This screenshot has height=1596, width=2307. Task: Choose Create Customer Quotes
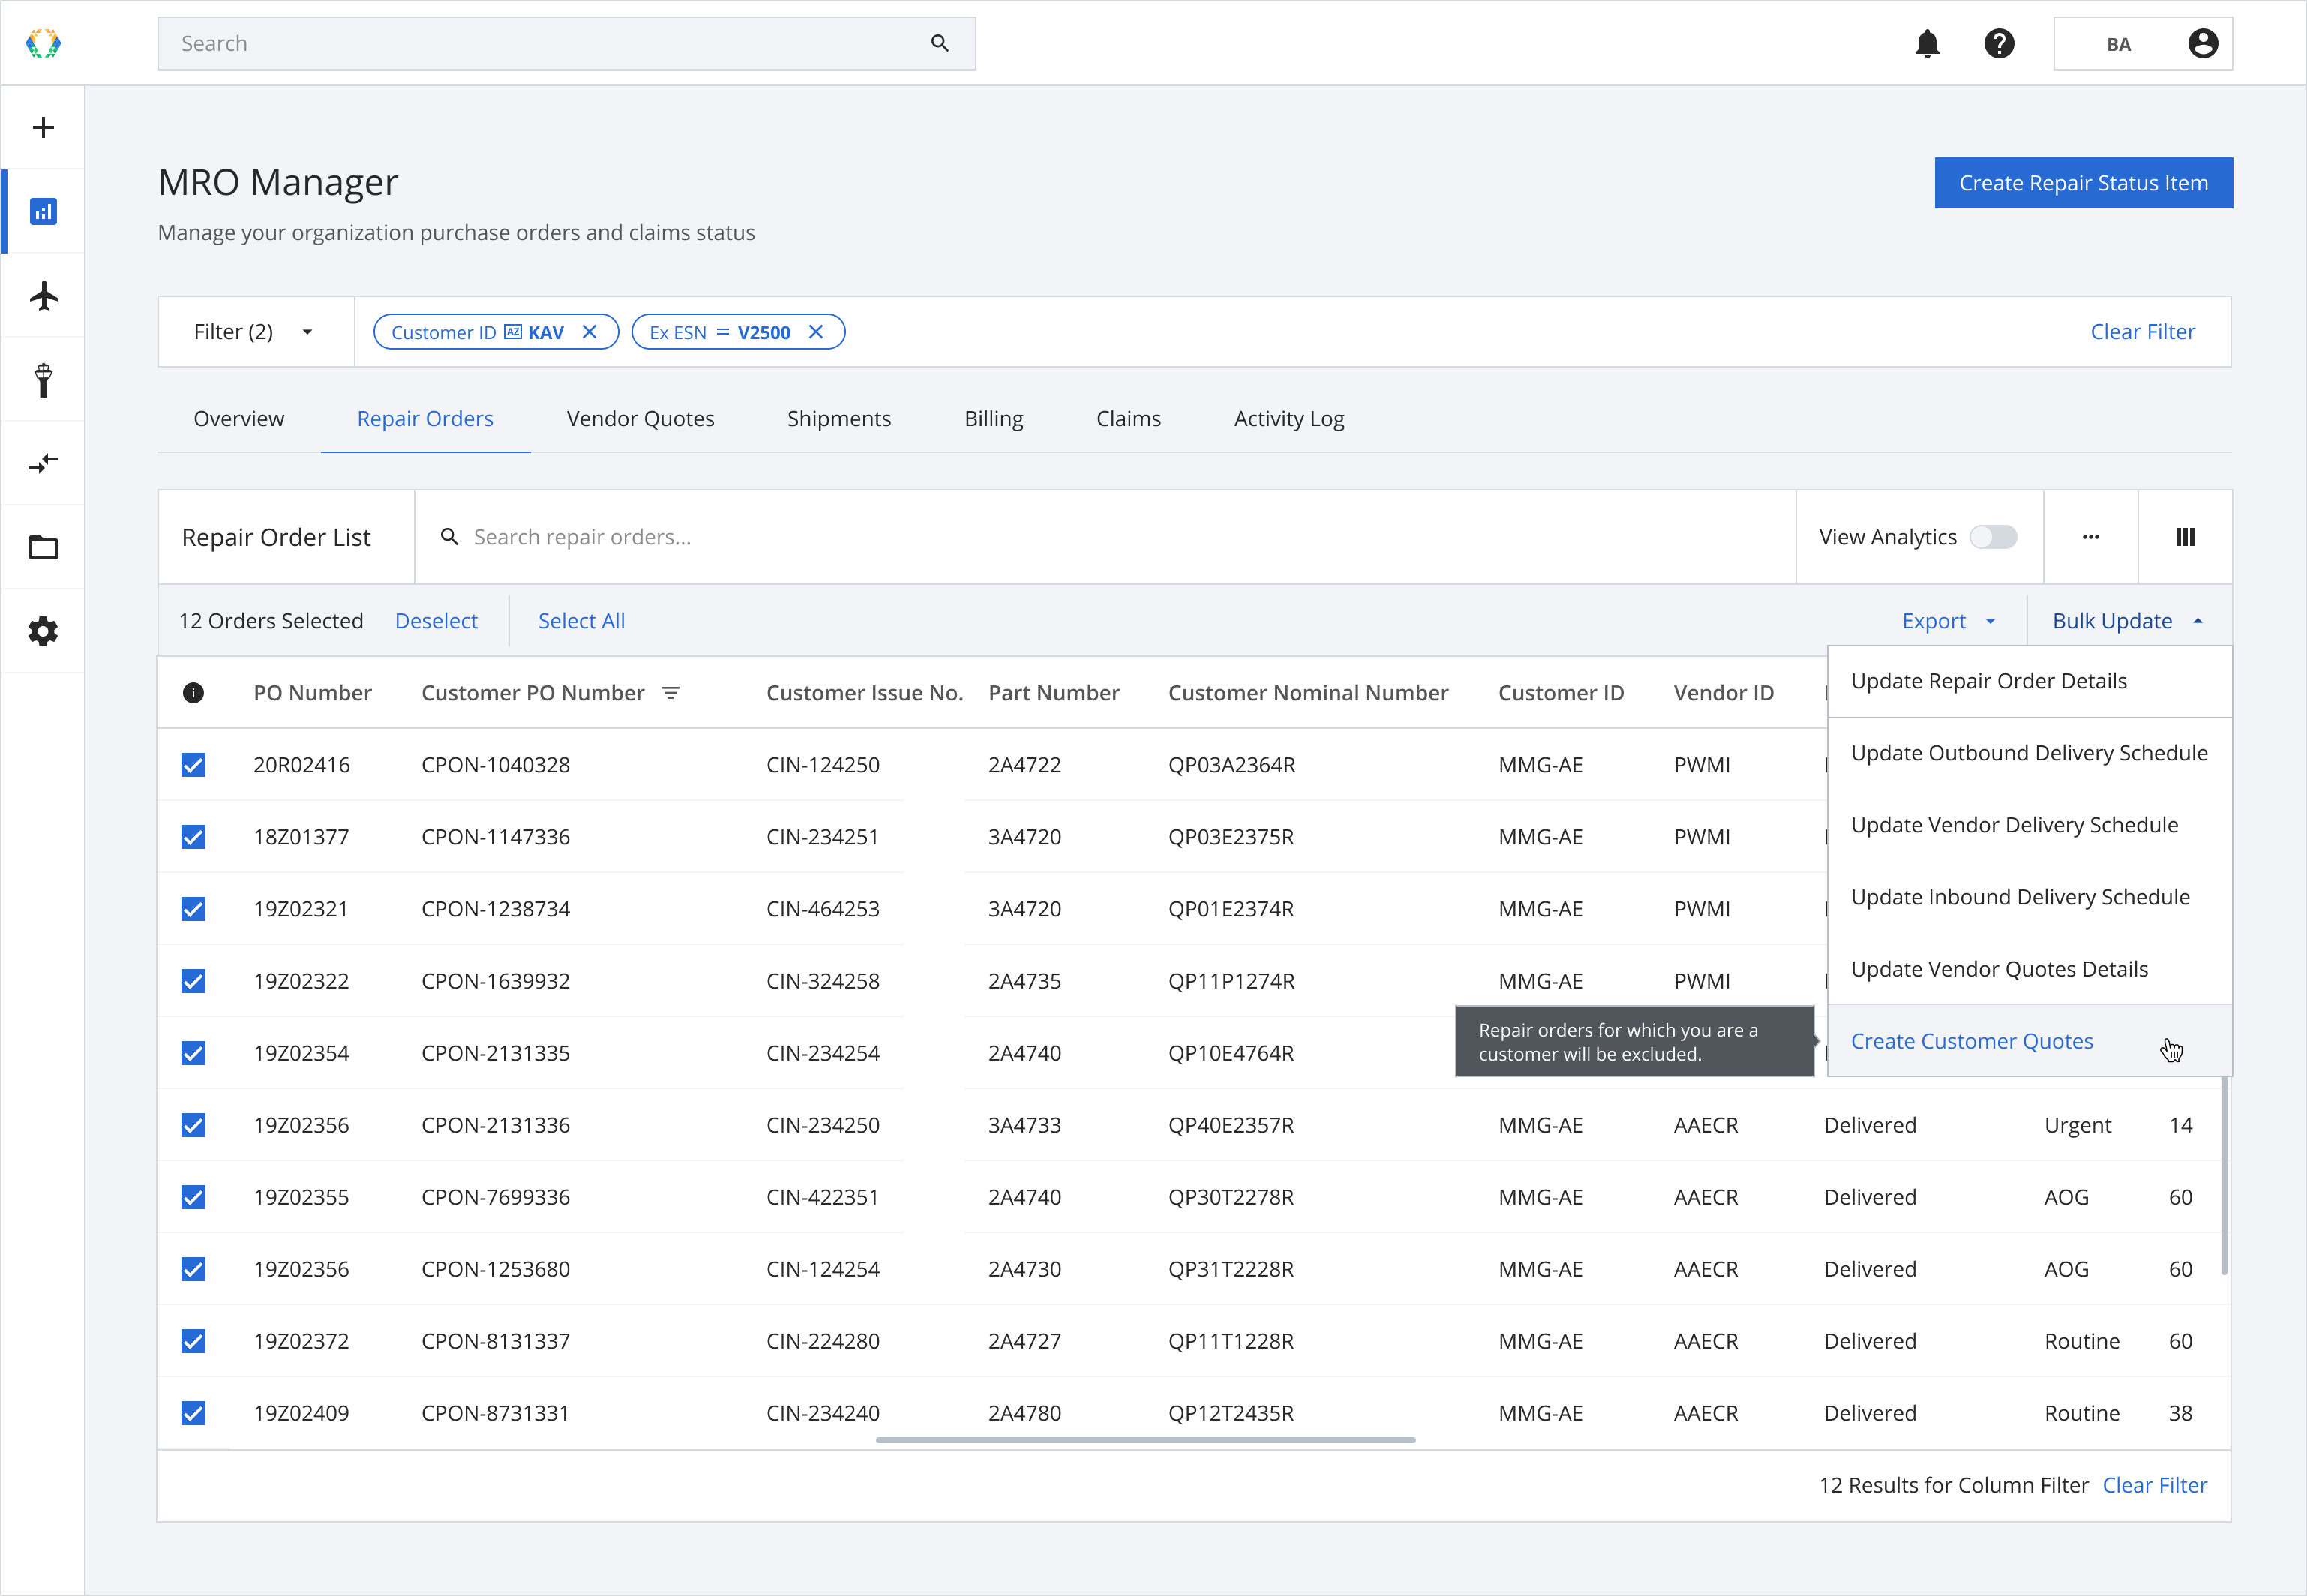[x=2029, y=1041]
